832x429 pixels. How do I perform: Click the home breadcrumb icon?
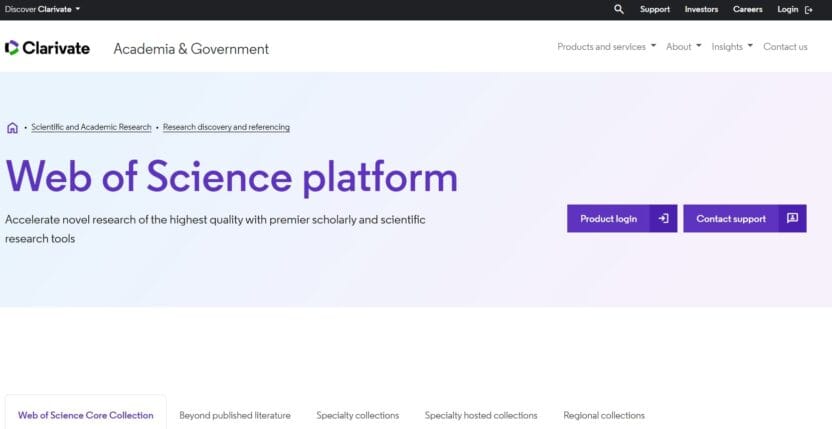[x=12, y=127]
